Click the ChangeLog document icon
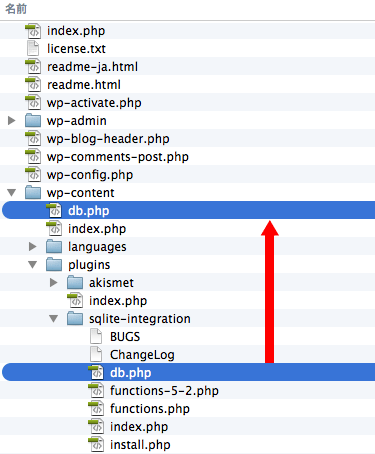 (96, 355)
